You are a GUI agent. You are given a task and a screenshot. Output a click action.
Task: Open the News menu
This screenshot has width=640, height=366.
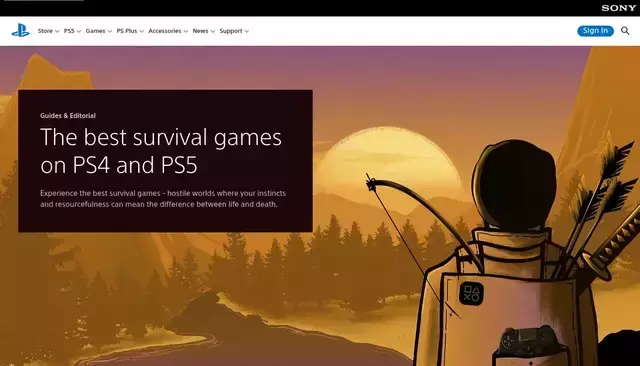pos(200,31)
